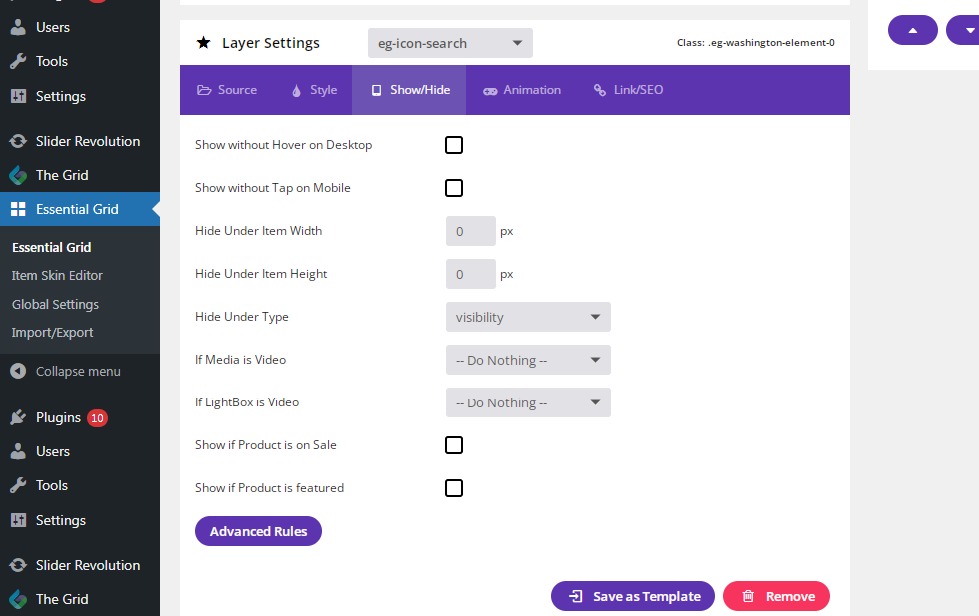Open the Hide Under Type visibility dropdown
The image size is (979, 616).
[x=528, y=317]
